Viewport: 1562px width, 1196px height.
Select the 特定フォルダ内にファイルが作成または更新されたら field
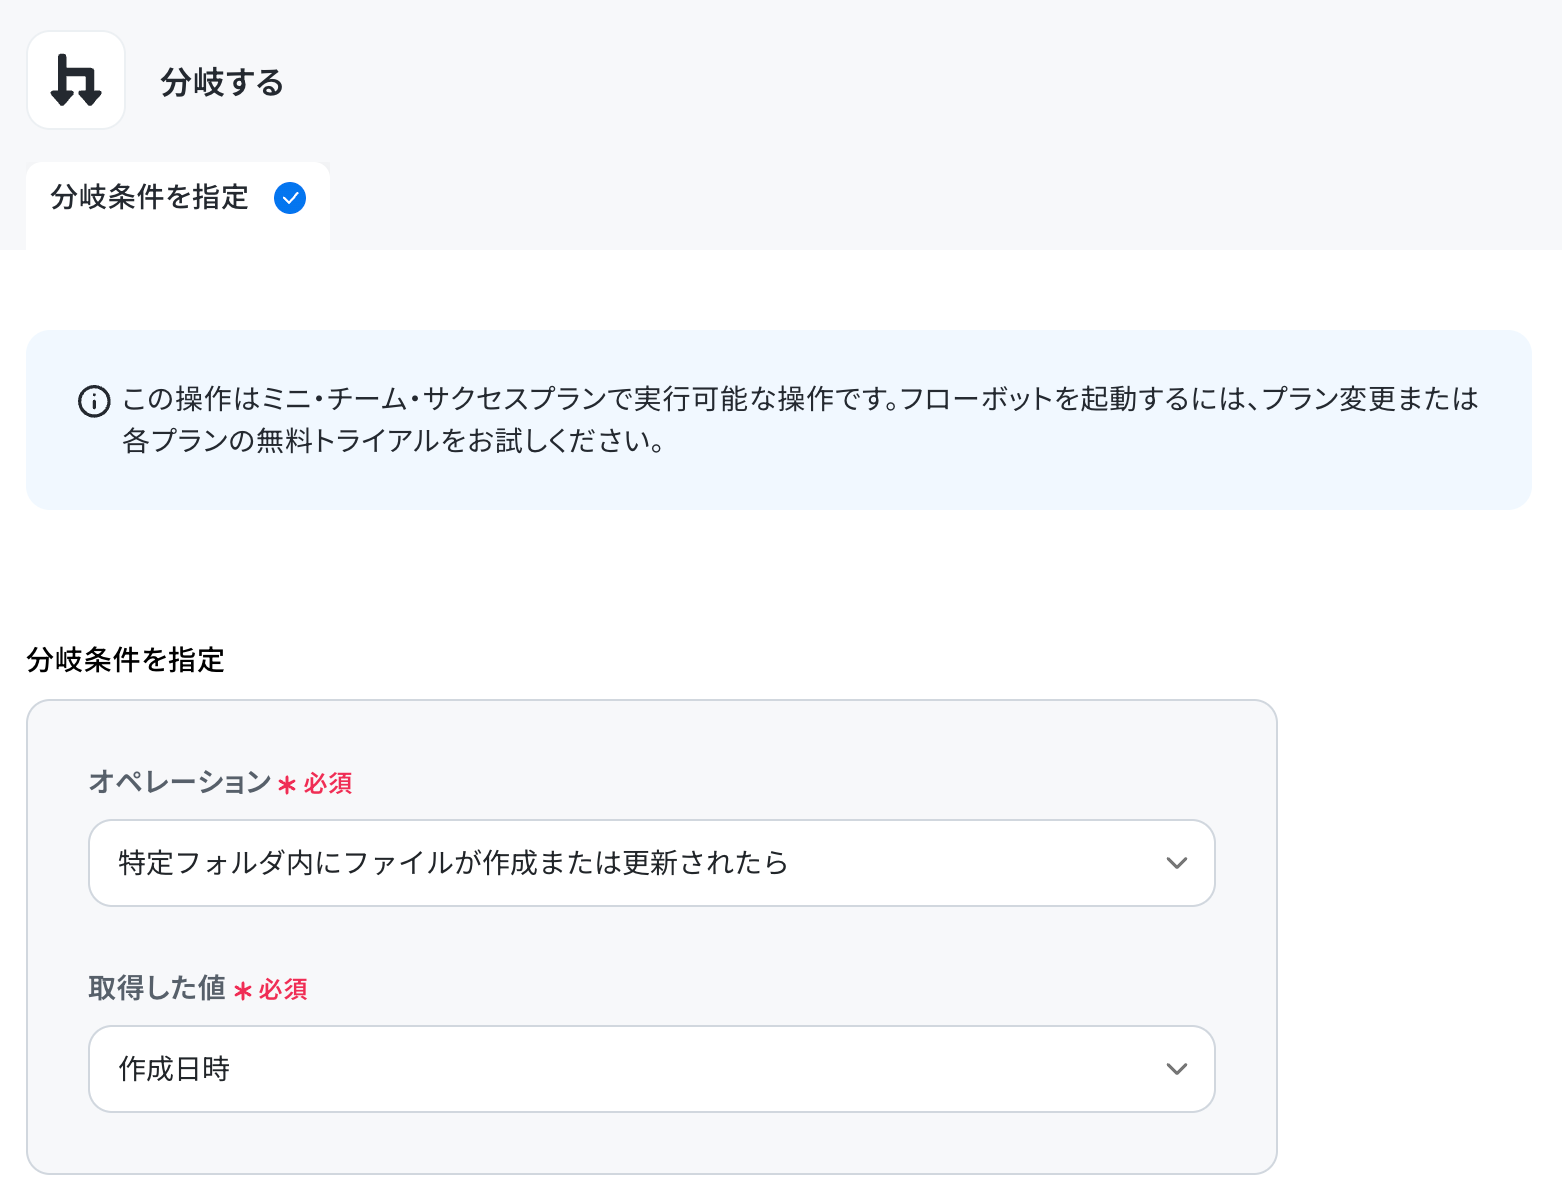coord(652,863)
